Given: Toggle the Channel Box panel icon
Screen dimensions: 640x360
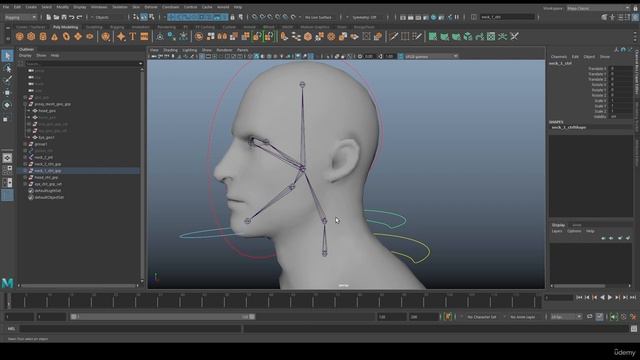Looking at the screenshot, I should pos(636,17).
